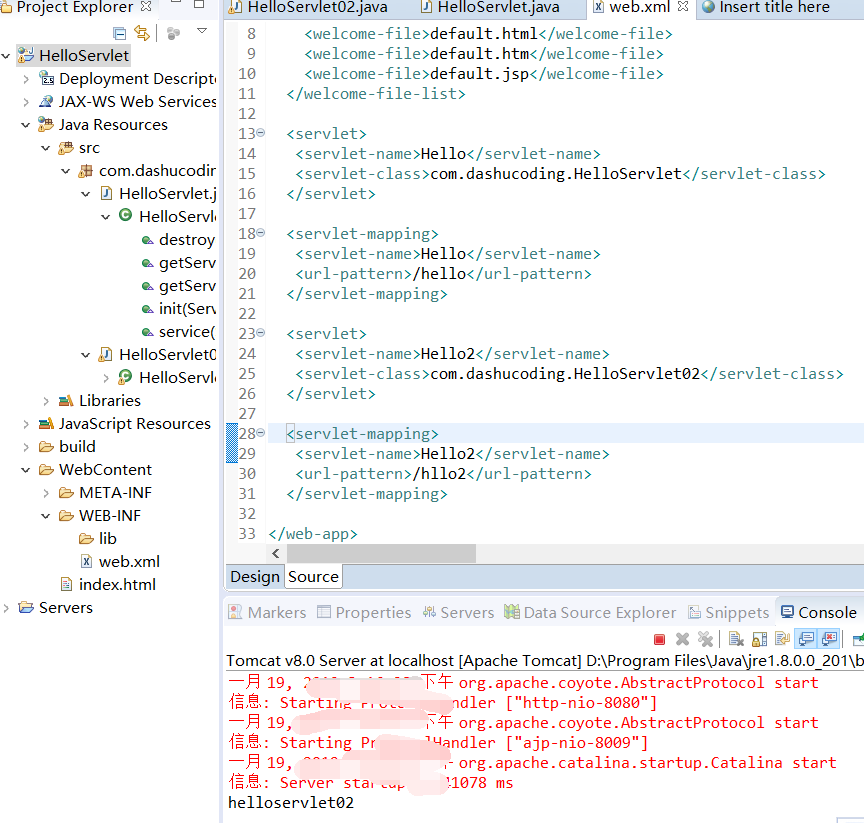This screenshot has width=864, height=823.
Task: Select the Console view tab
Action: 819,613
